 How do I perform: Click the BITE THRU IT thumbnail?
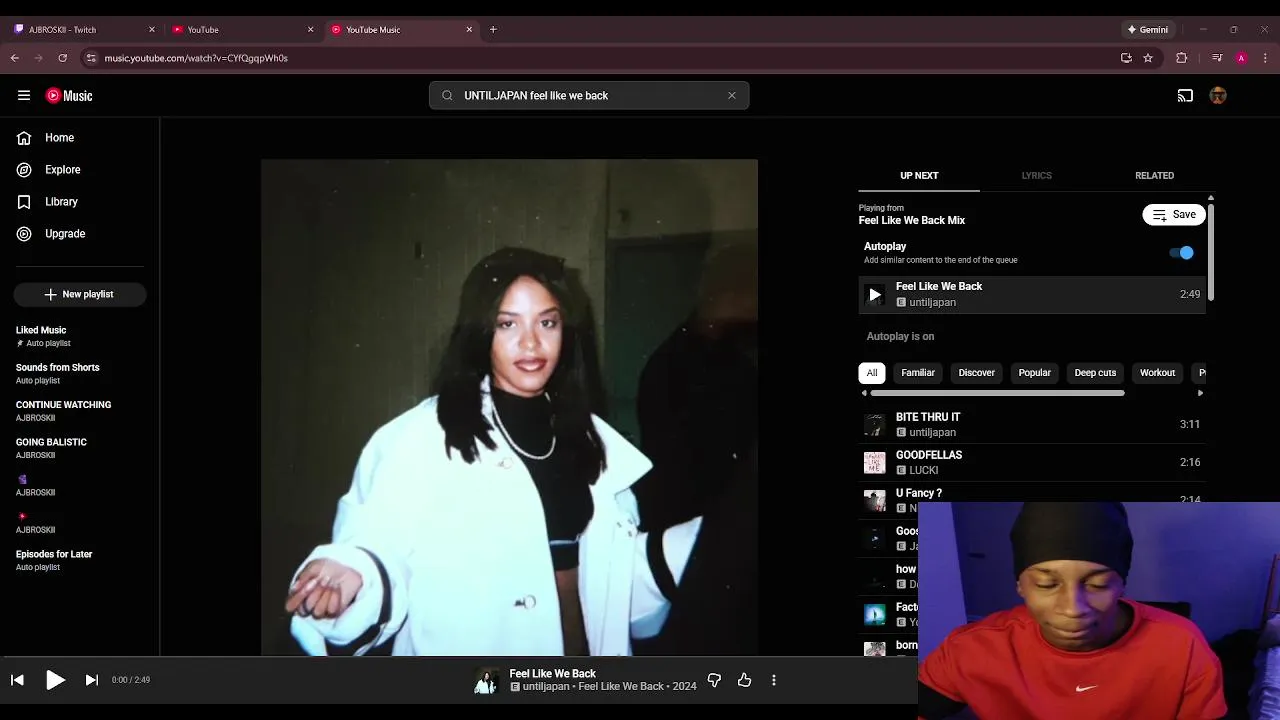pyautogui.click(x=875, y=424)
